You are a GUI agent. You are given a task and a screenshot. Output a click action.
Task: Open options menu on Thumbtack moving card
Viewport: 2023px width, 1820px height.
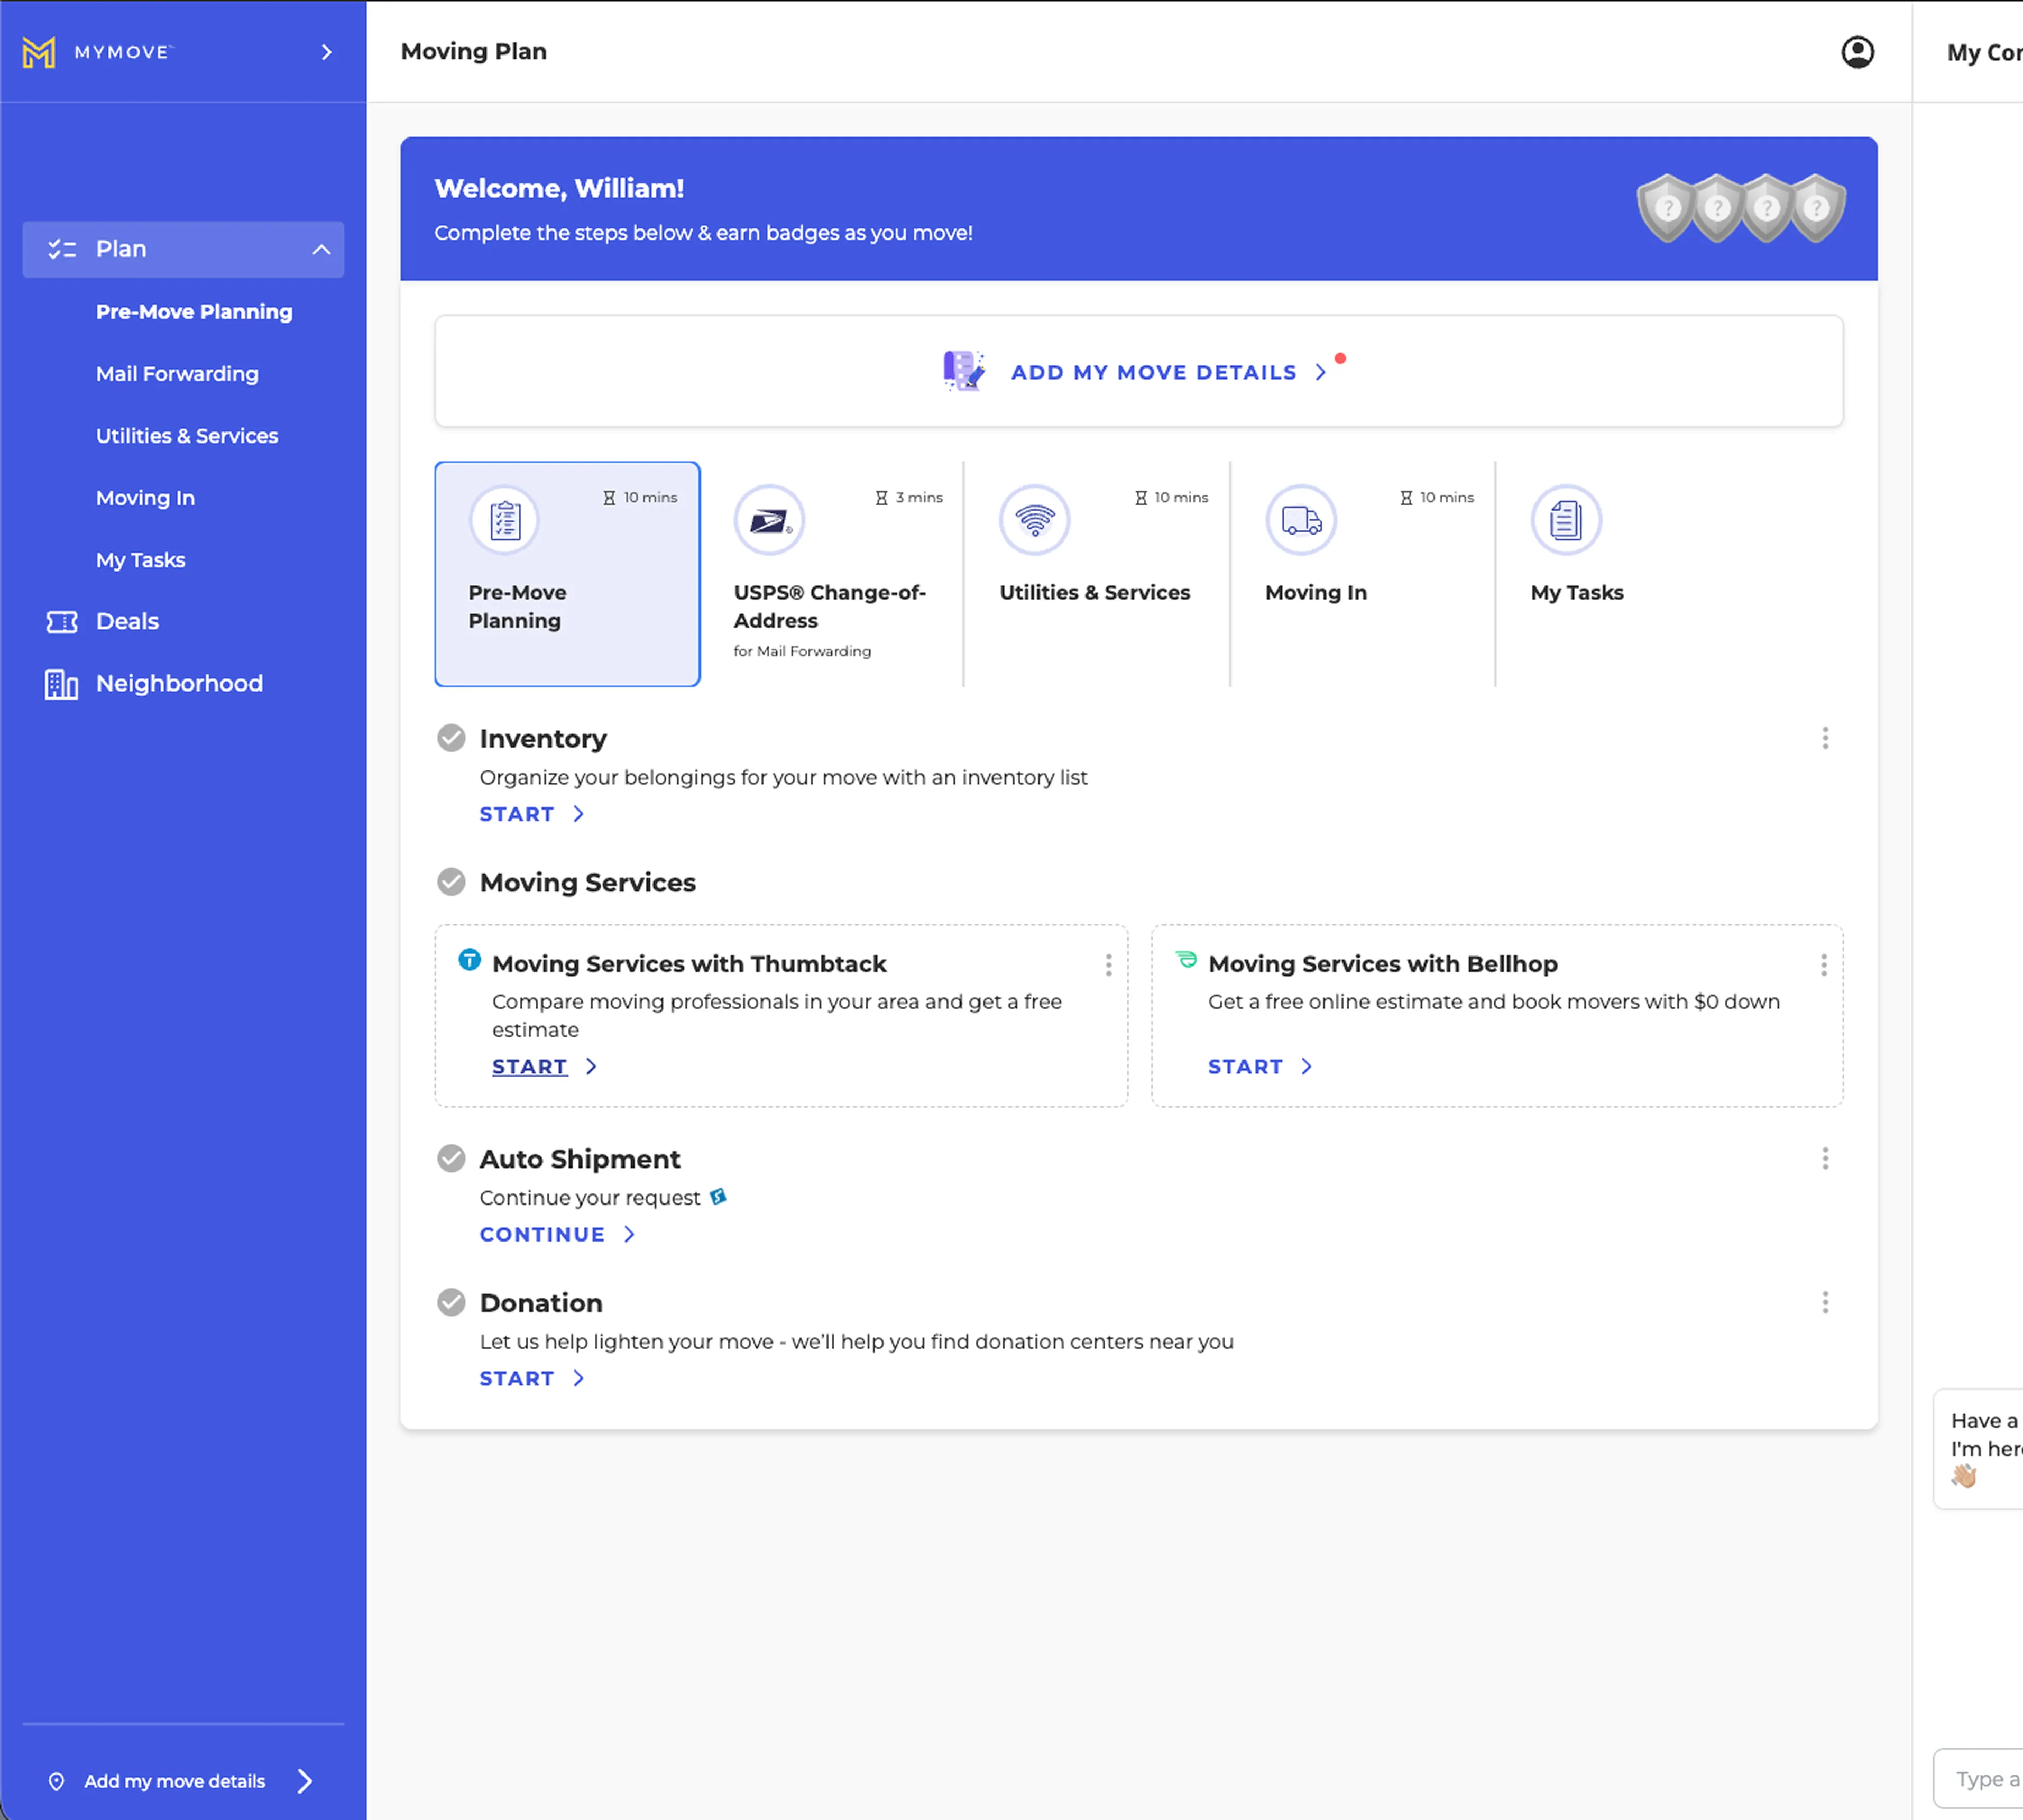[1108, 965]
